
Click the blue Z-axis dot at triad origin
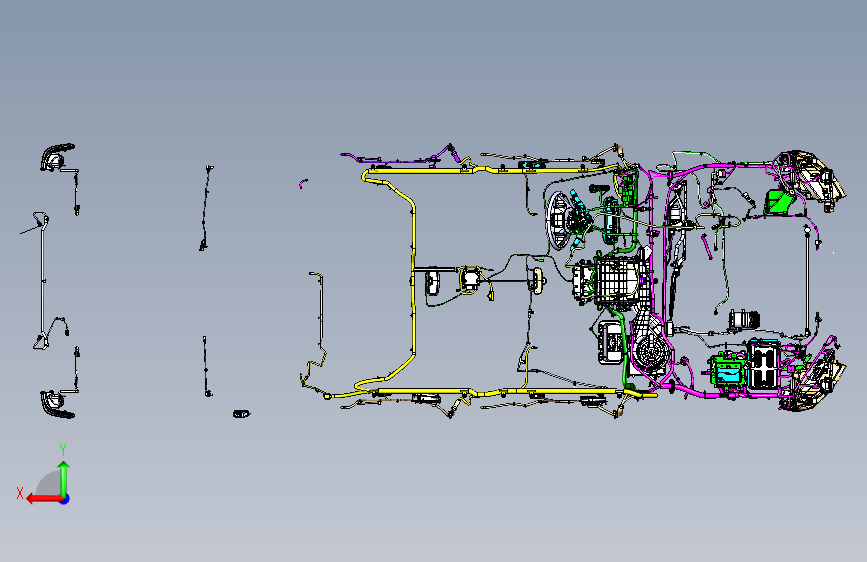tap(65, 499)
